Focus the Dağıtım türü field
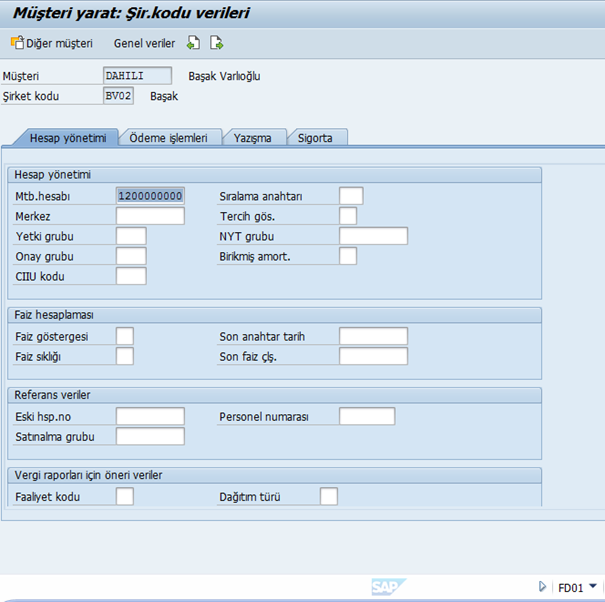Image resolution: width=605 pixels, height=602 pixels. click(x=329, y=497)
